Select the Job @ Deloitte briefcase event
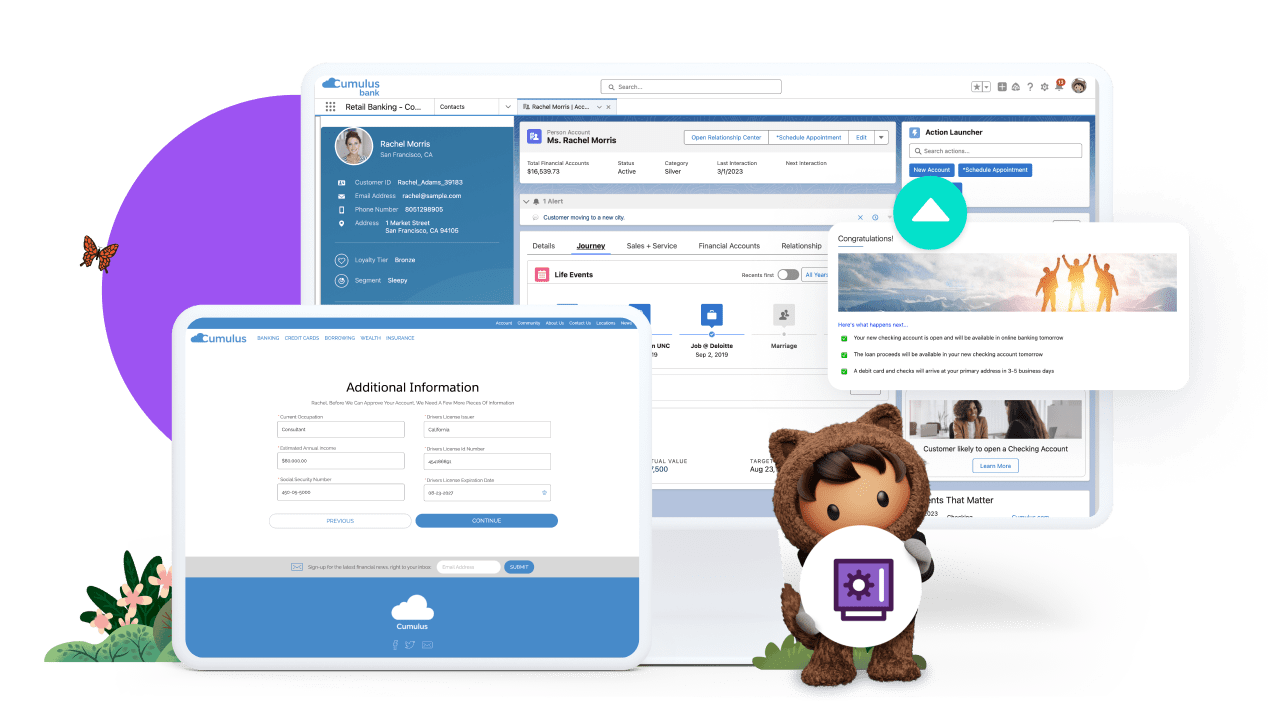Screen dimensions: 1268x714 [x=712, y=315]
